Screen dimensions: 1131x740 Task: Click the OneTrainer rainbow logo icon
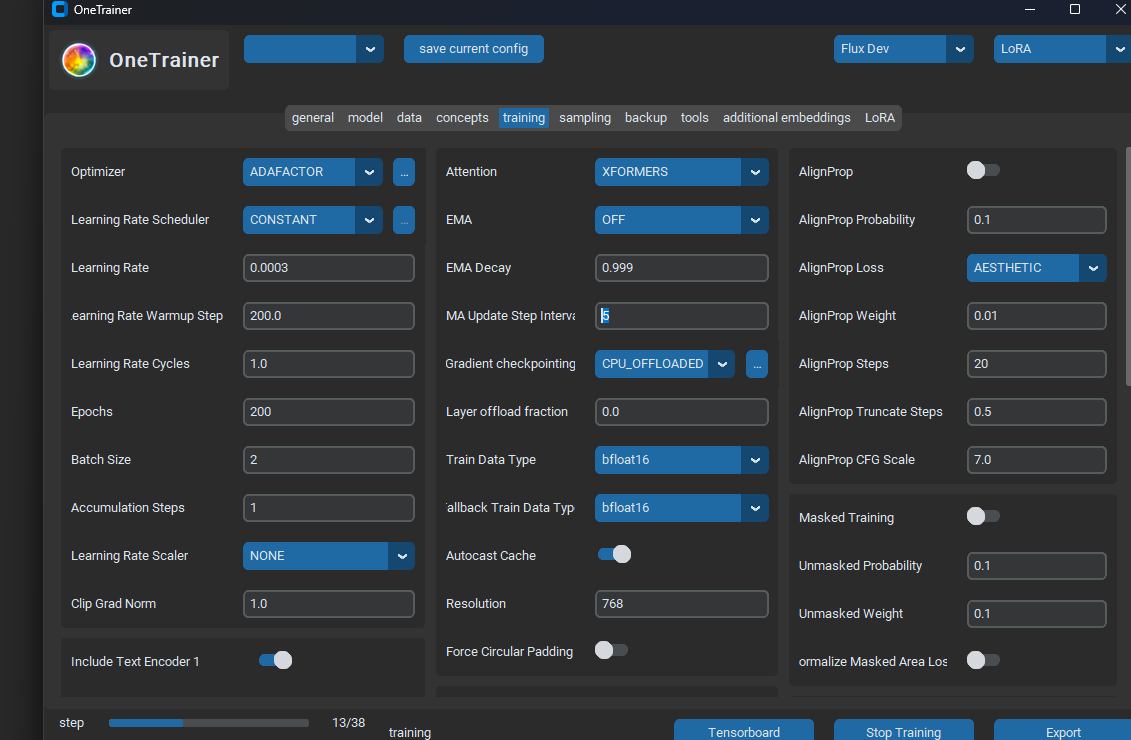(x=78, y=61)
